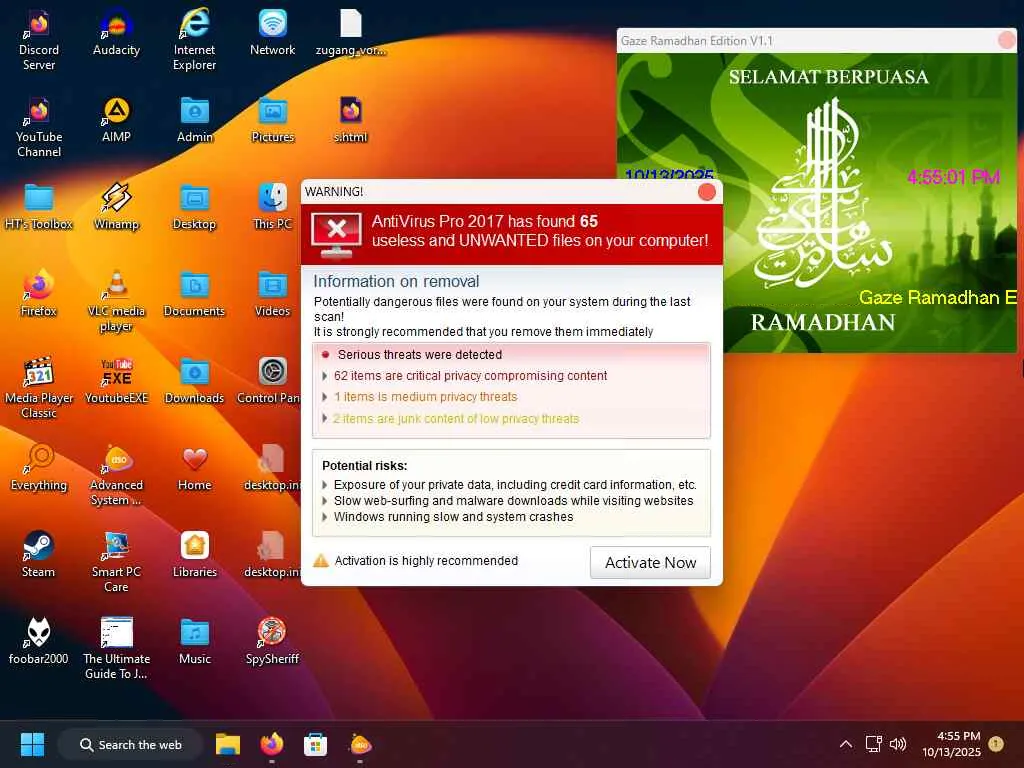Open This PC desktop icon

coord(272,206)
